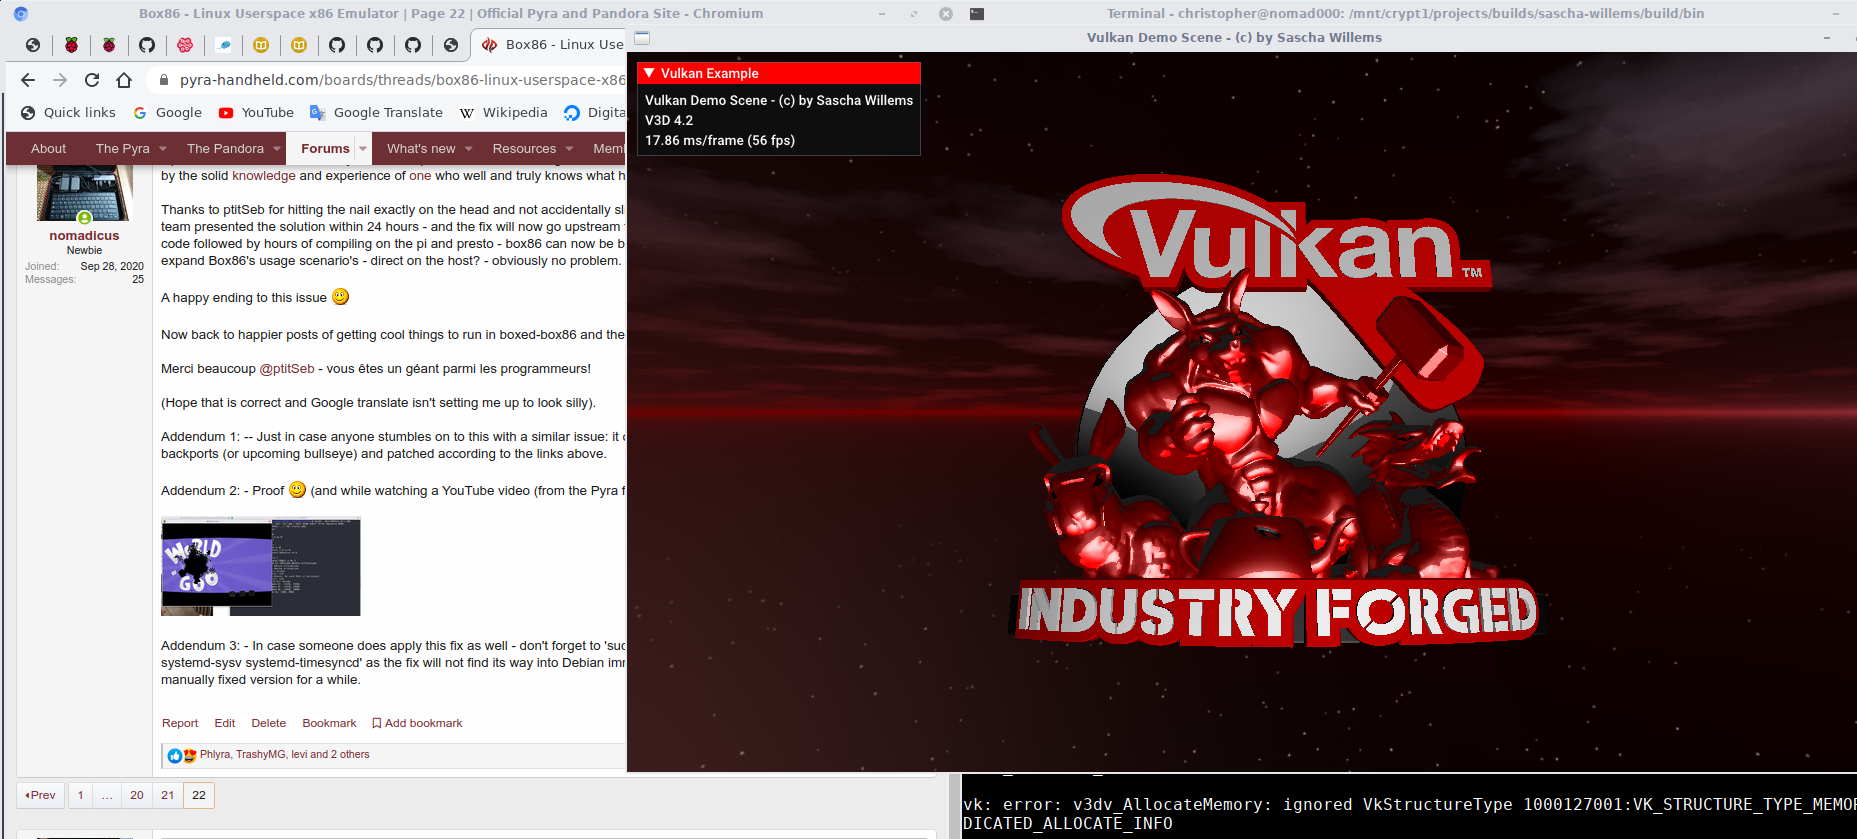The height and width of the screenshot is (839, 1857).
Task: Open the screenshot thumbnail in Addendum 2
Action: pyautogui.click(x=260, y=566)
